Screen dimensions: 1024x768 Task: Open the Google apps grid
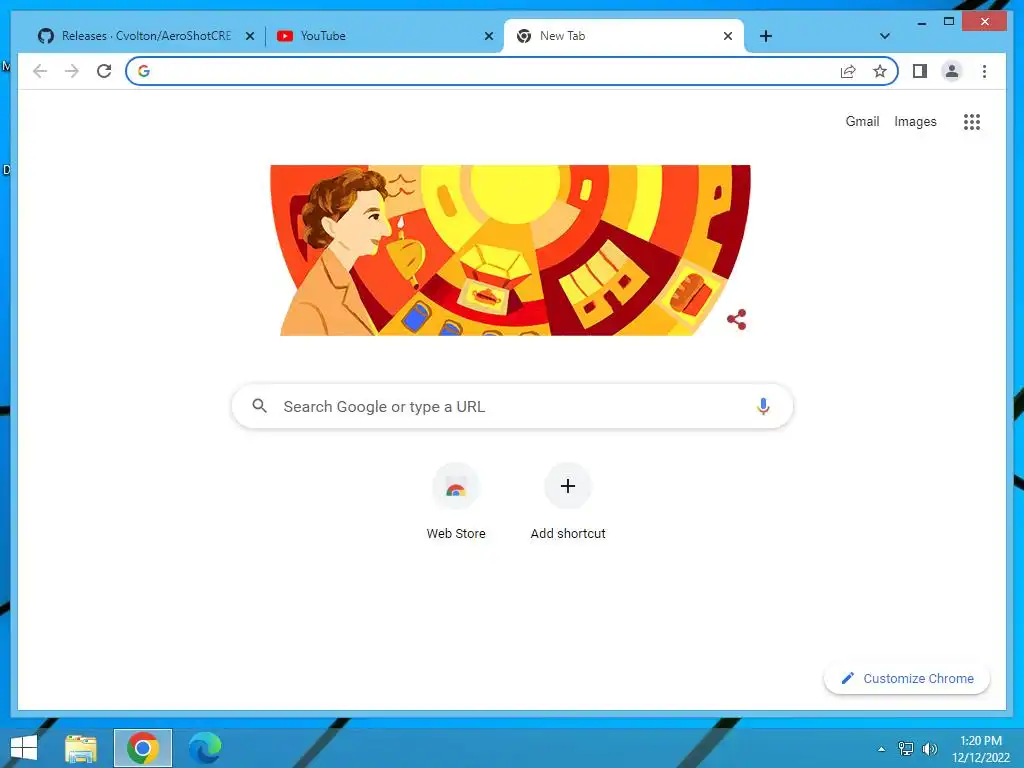click(x=972, y=121)
